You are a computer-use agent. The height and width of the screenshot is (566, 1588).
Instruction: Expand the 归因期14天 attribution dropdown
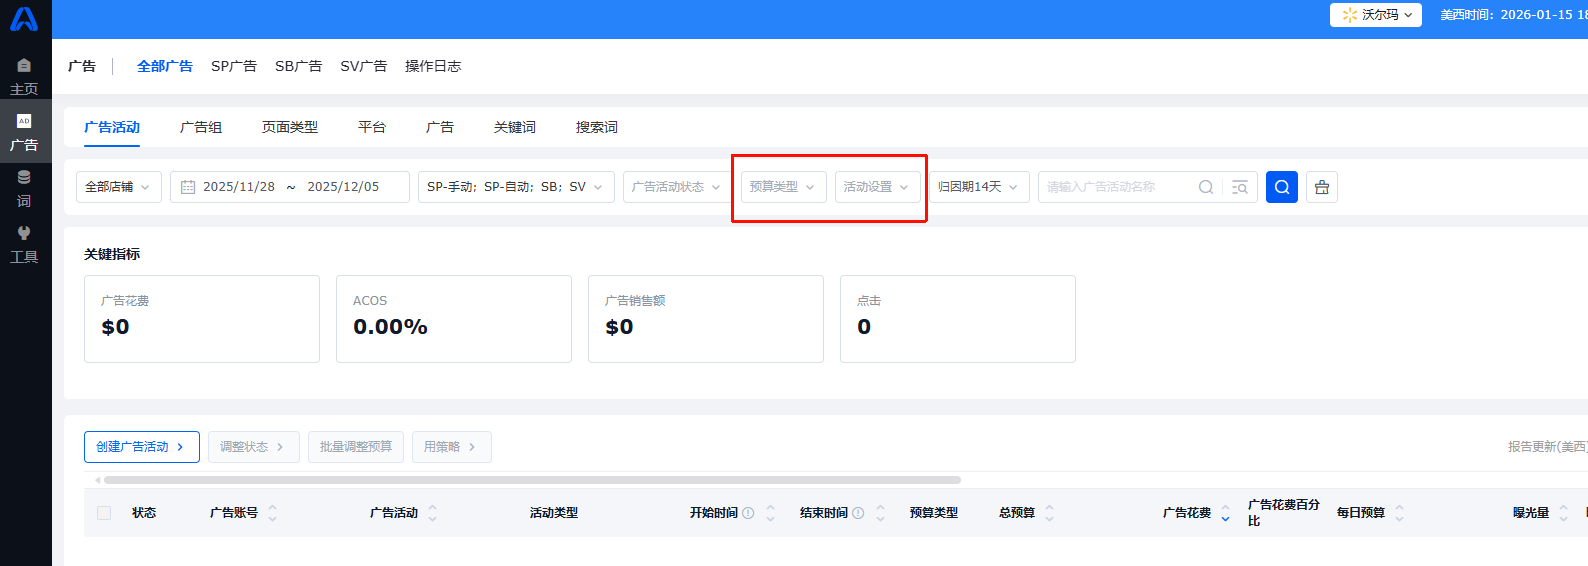978,187
